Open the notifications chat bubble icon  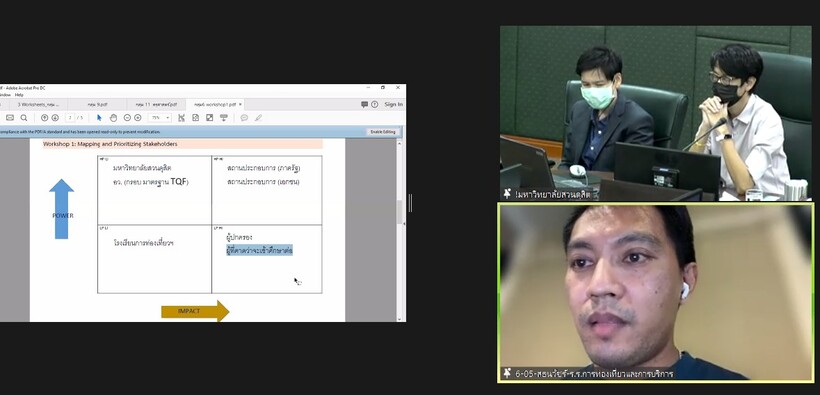pyautogui.click(x=365, y=104)
